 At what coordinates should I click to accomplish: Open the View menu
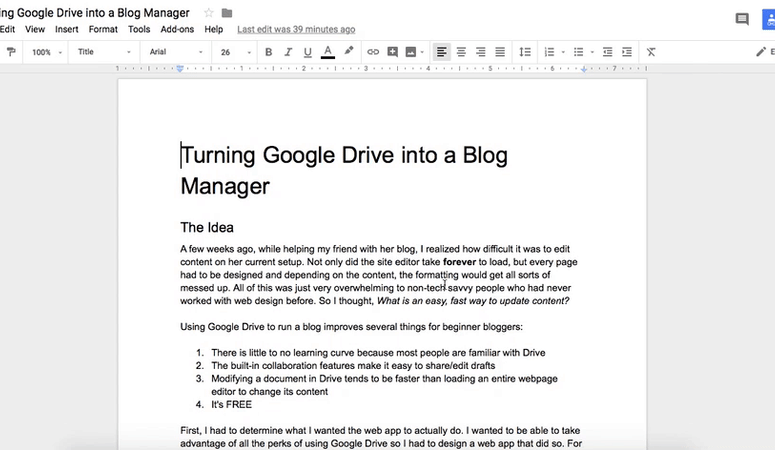coord(35,29)
